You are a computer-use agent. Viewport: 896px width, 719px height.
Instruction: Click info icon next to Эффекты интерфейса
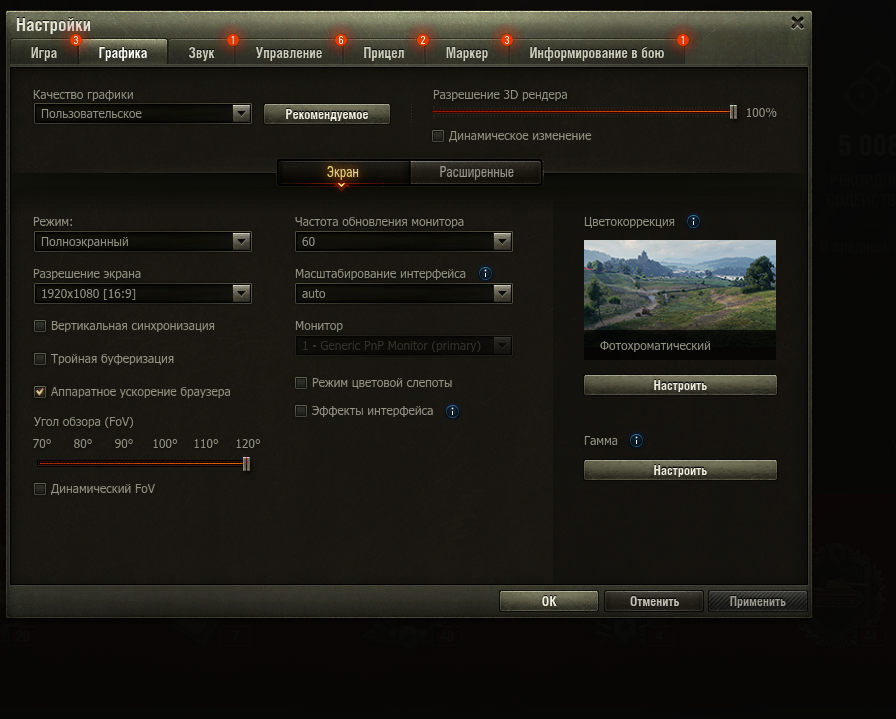(452, 411)
